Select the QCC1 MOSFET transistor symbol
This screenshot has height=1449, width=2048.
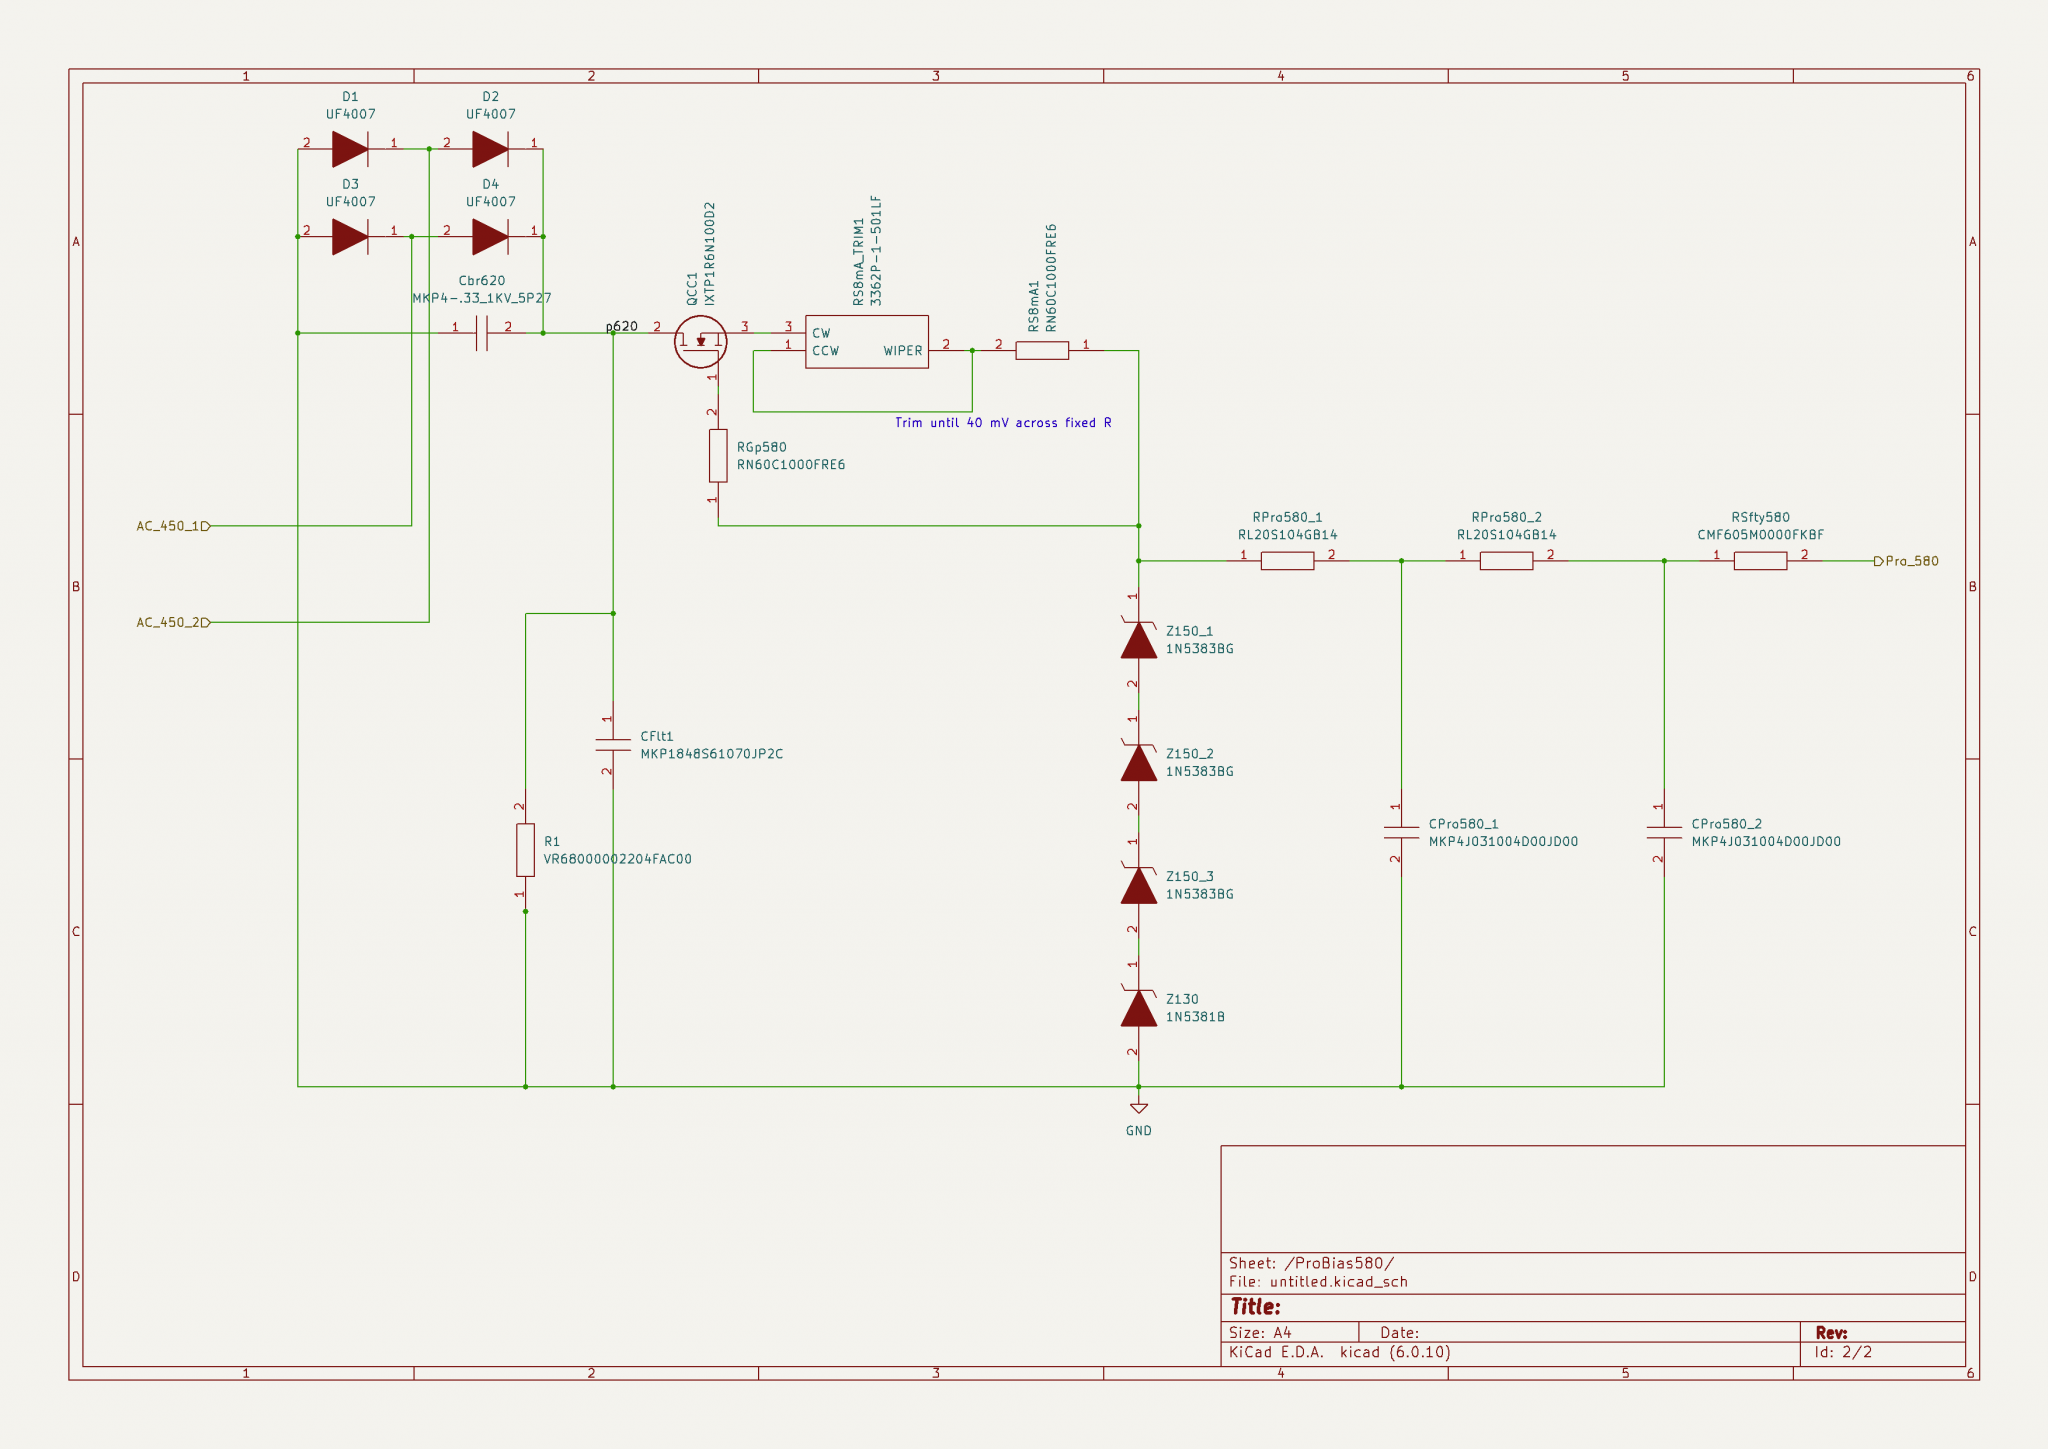700,342
